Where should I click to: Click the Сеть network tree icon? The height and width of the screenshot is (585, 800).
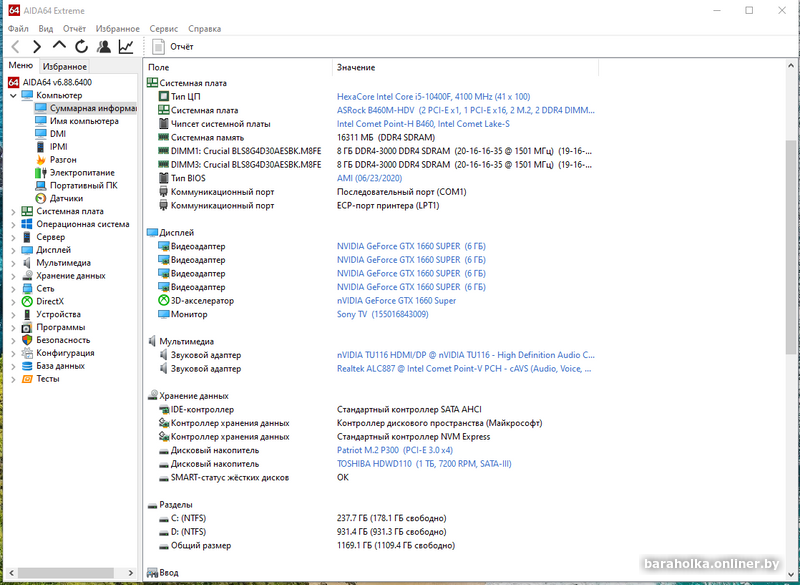point(27,289)
